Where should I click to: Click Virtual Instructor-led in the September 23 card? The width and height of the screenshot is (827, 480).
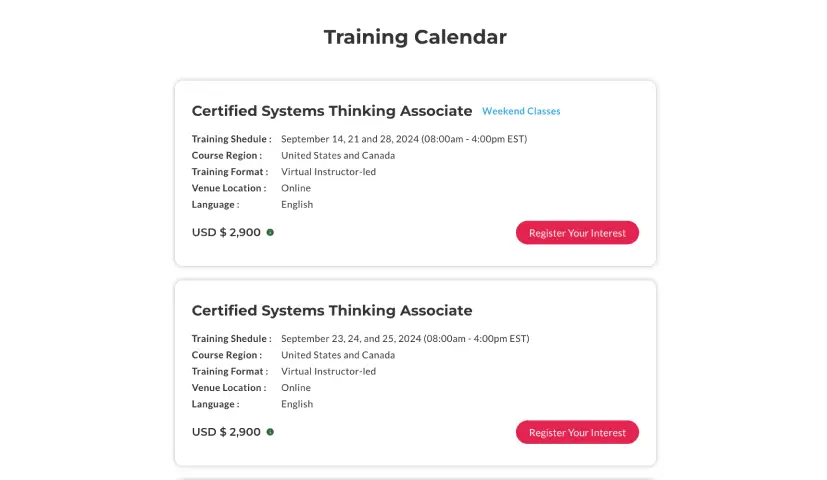[328, 371]
